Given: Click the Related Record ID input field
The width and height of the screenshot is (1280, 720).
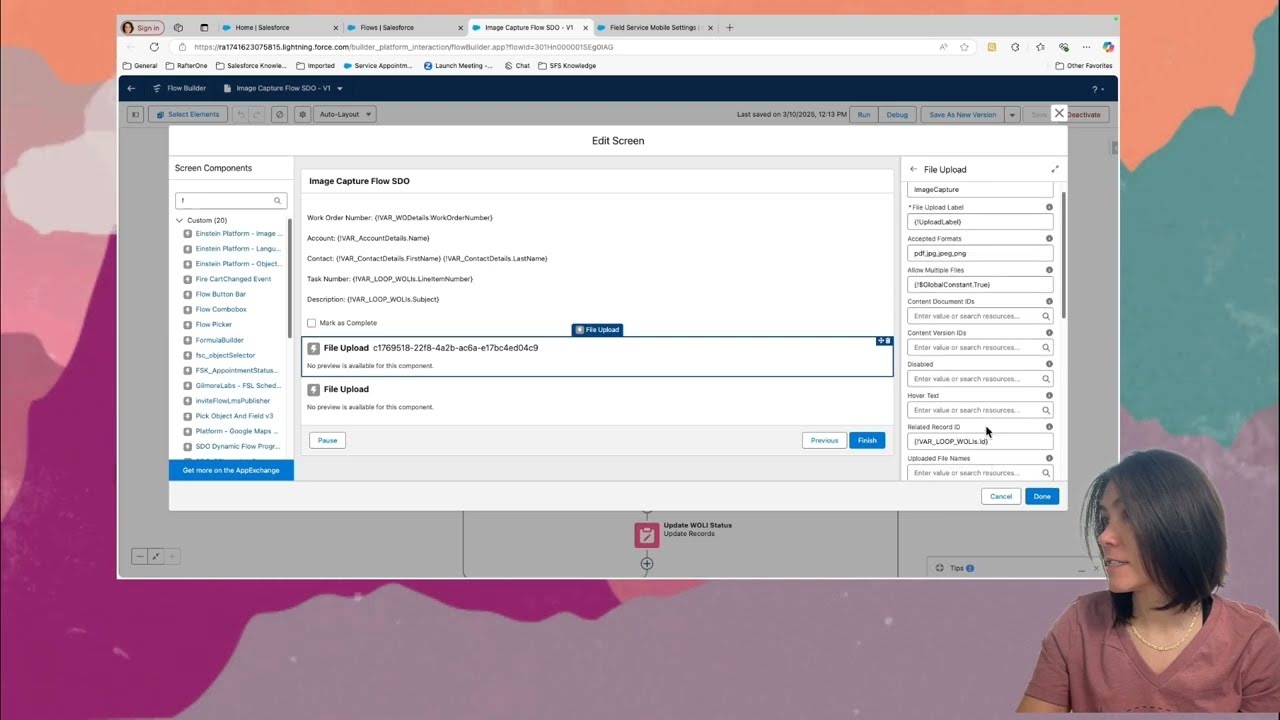Looking at the screenshot, I should 980,441.
